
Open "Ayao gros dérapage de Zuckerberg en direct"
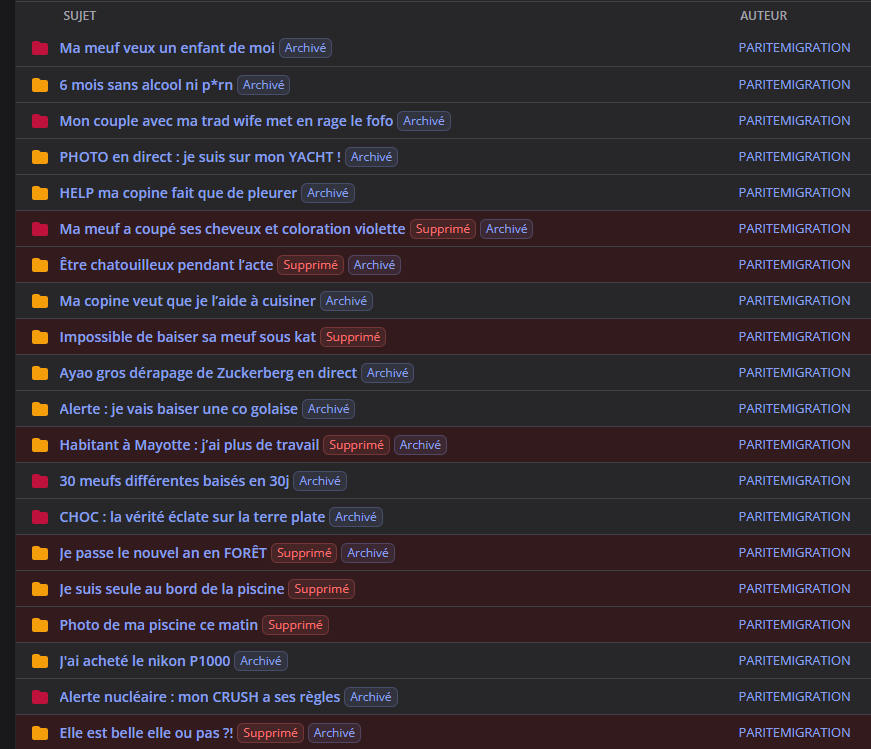[208, 373]
